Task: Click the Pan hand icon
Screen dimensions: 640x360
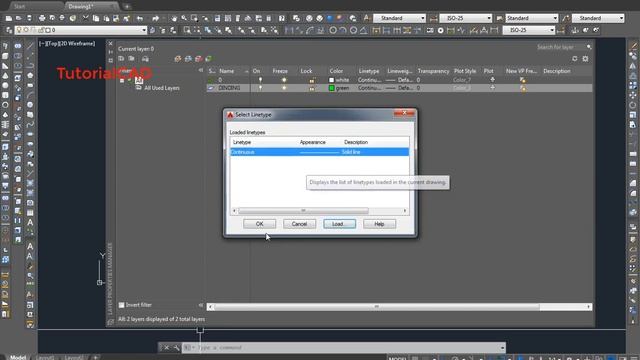Action: coord(174,18)
